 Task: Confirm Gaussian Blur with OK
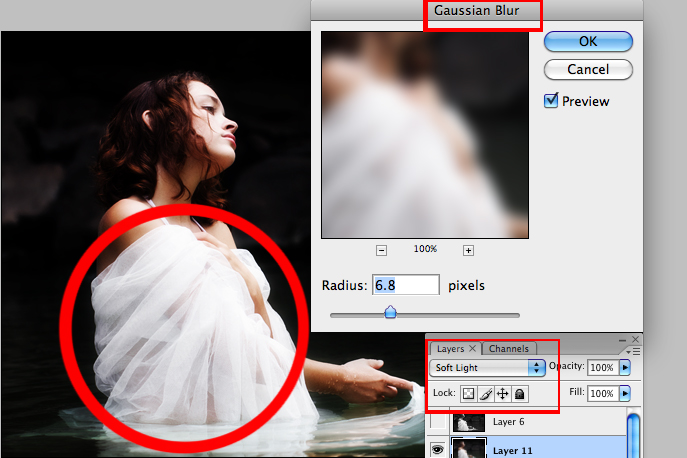588,41
